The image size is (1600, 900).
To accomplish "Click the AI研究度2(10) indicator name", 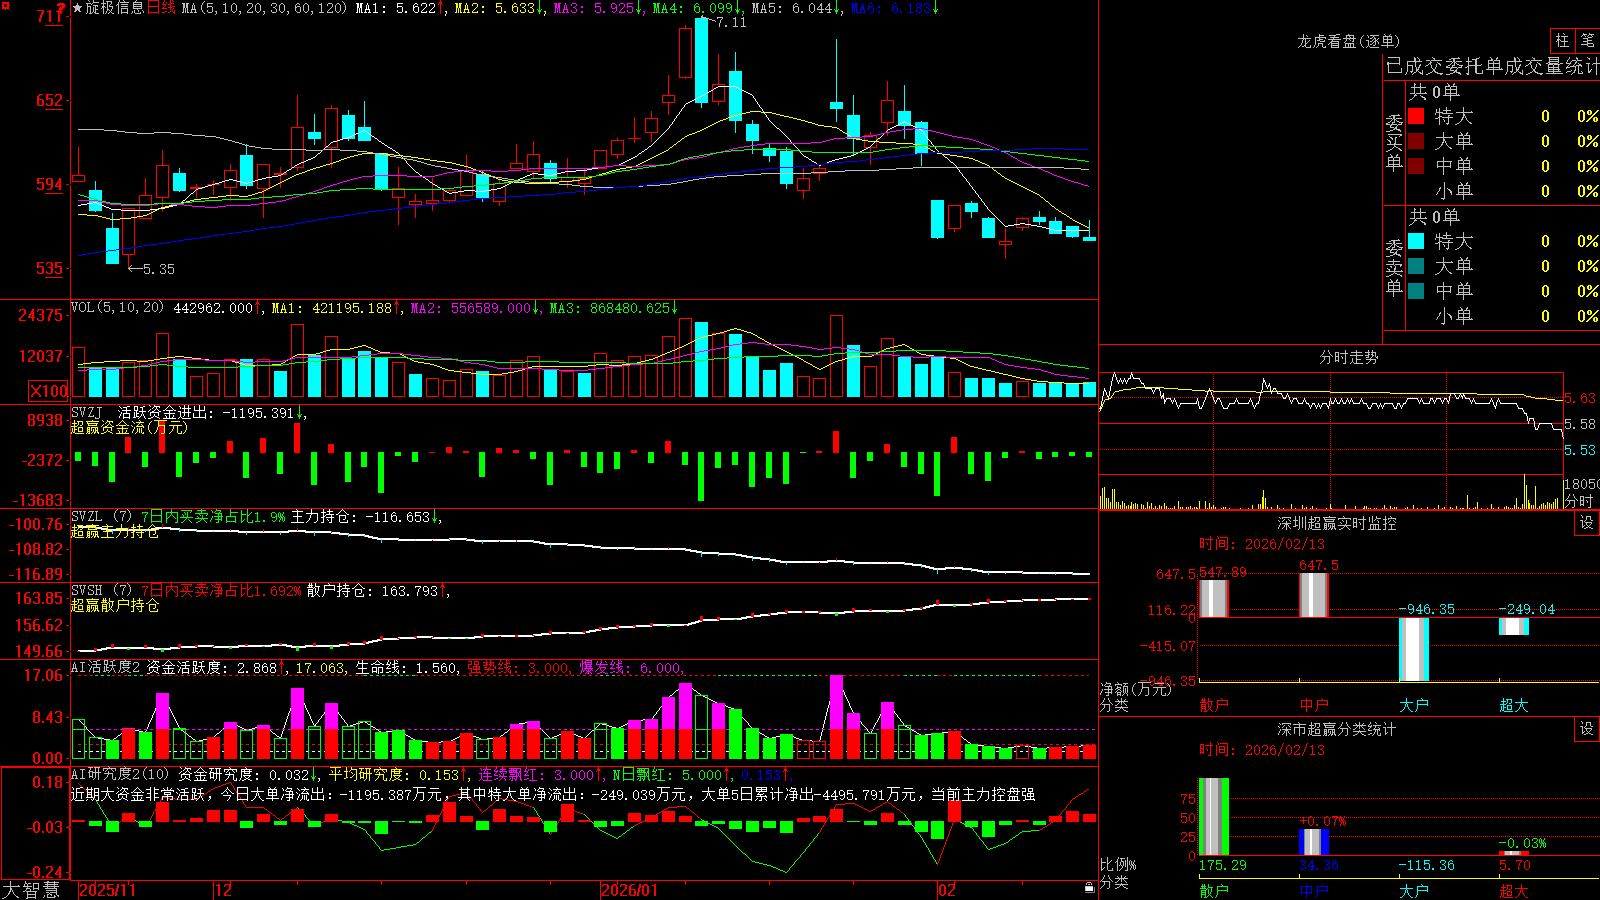I will click(120, 774).
